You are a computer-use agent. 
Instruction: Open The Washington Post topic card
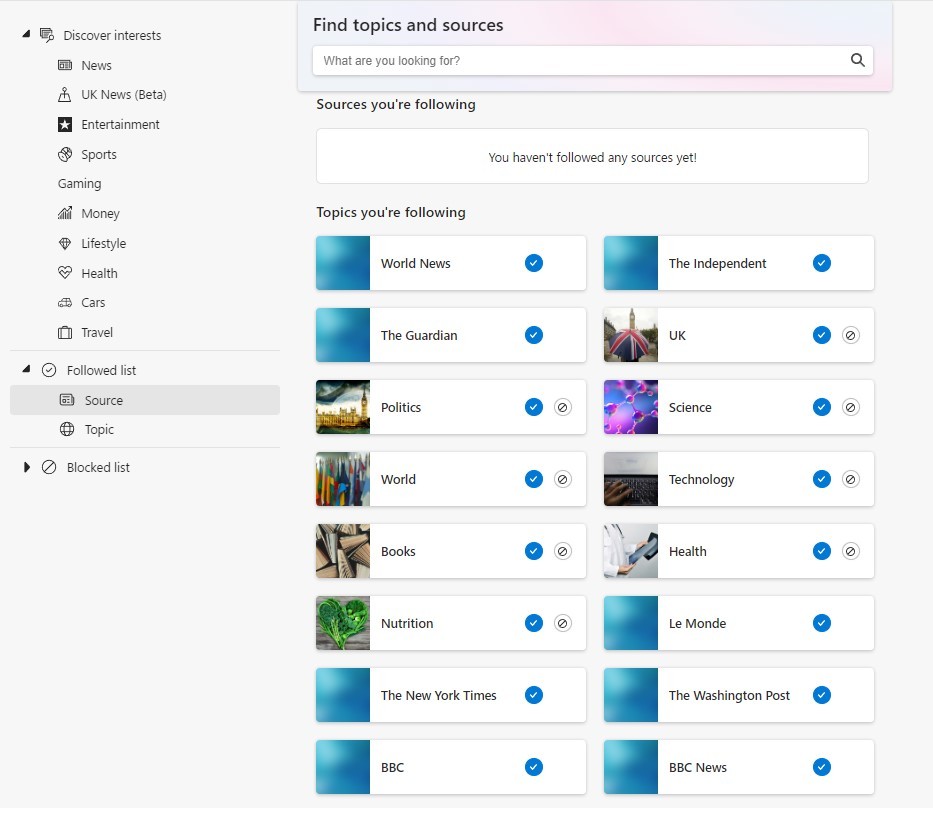738,695
